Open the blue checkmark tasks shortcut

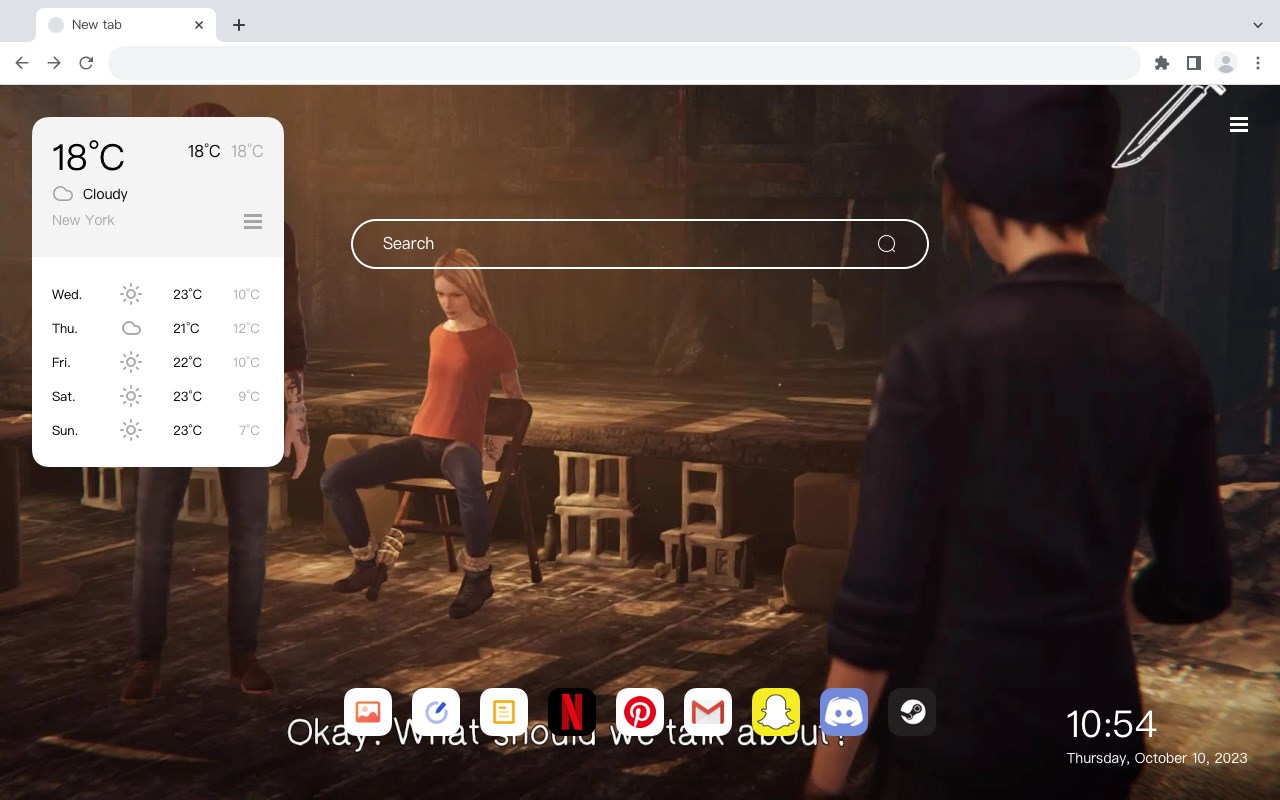pos(436,712)
